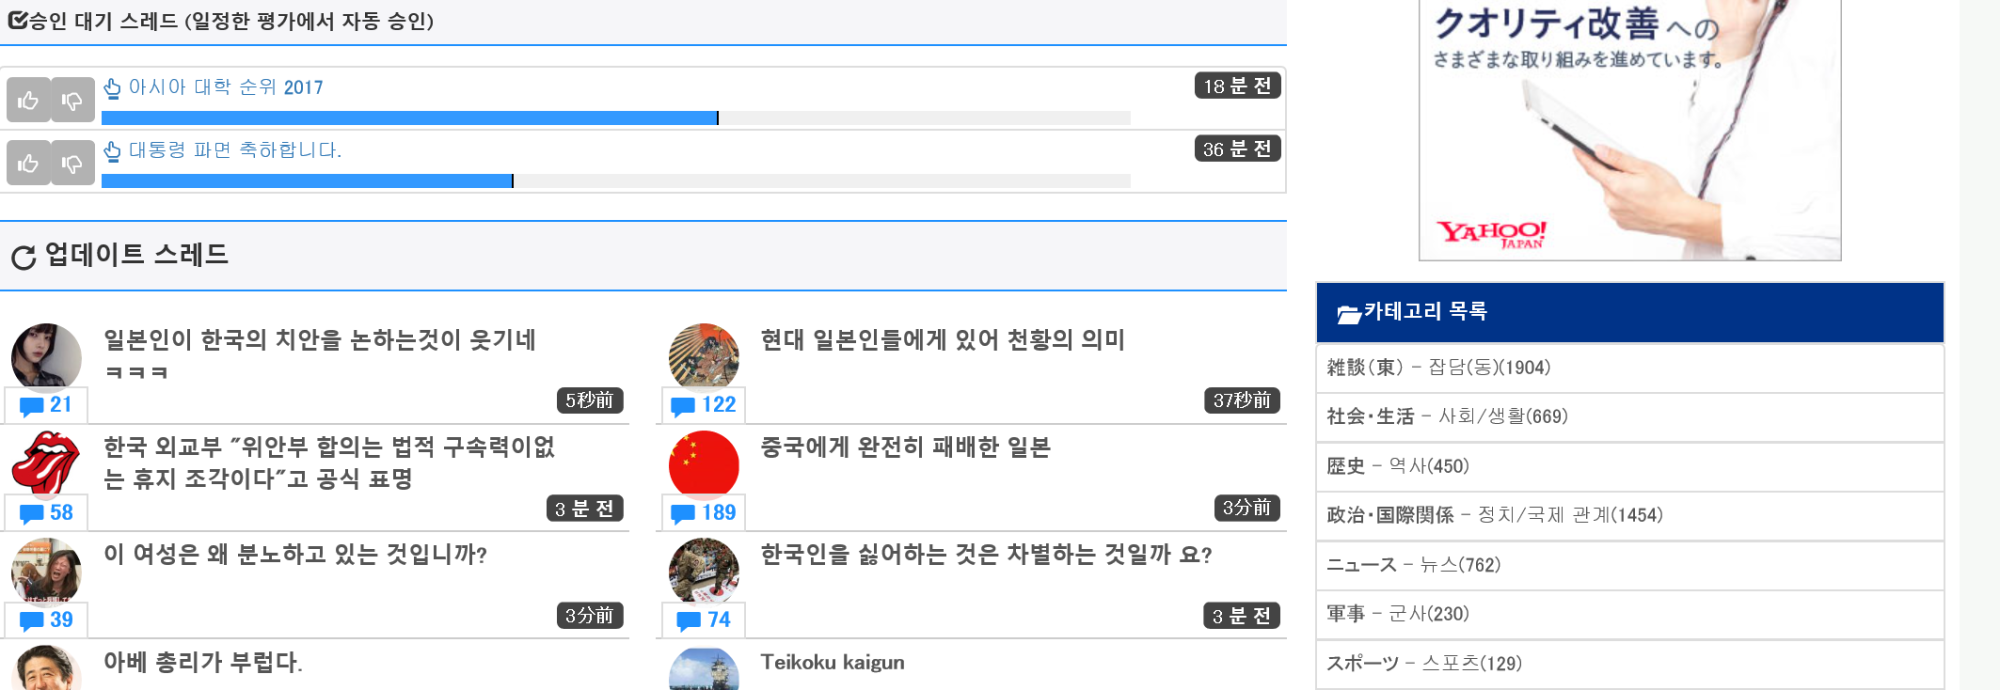Click the folder icon beside 카테고리 목록
Screen dimensions: 2000x690
[x=1348, y=314]
